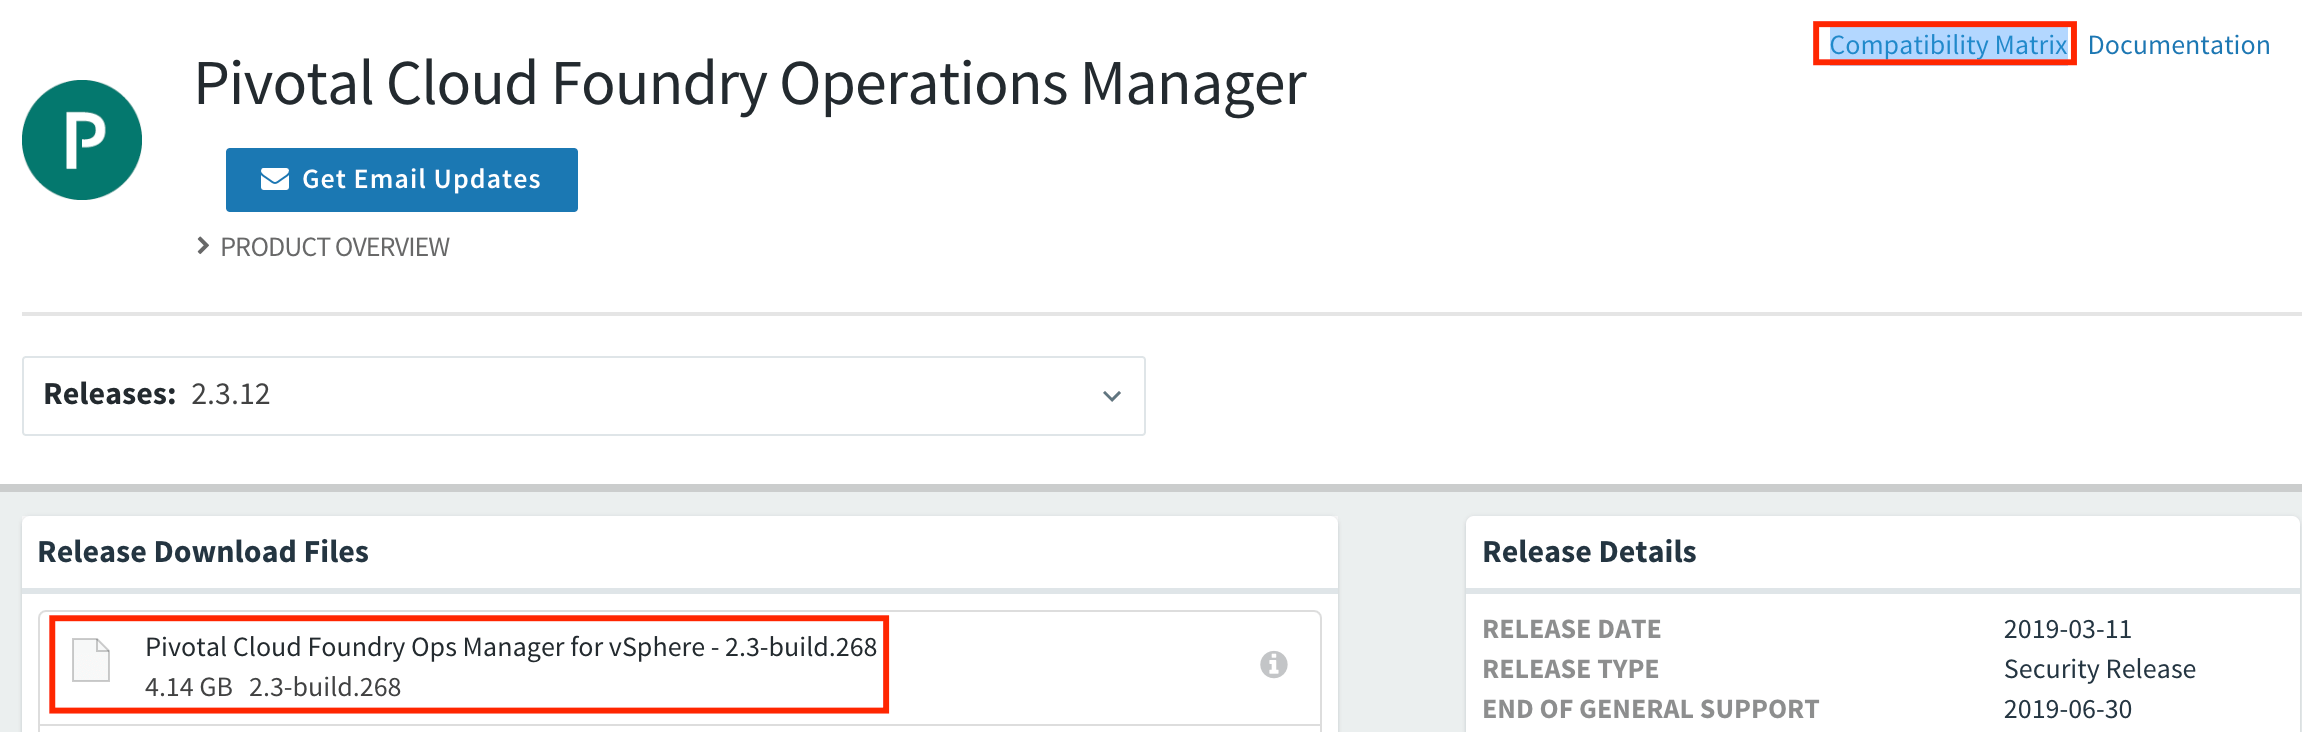Open the Compatibility Matrix link
Image resolution: width=2302 pixels, height=732 pixels.
tap(1946, 45)
